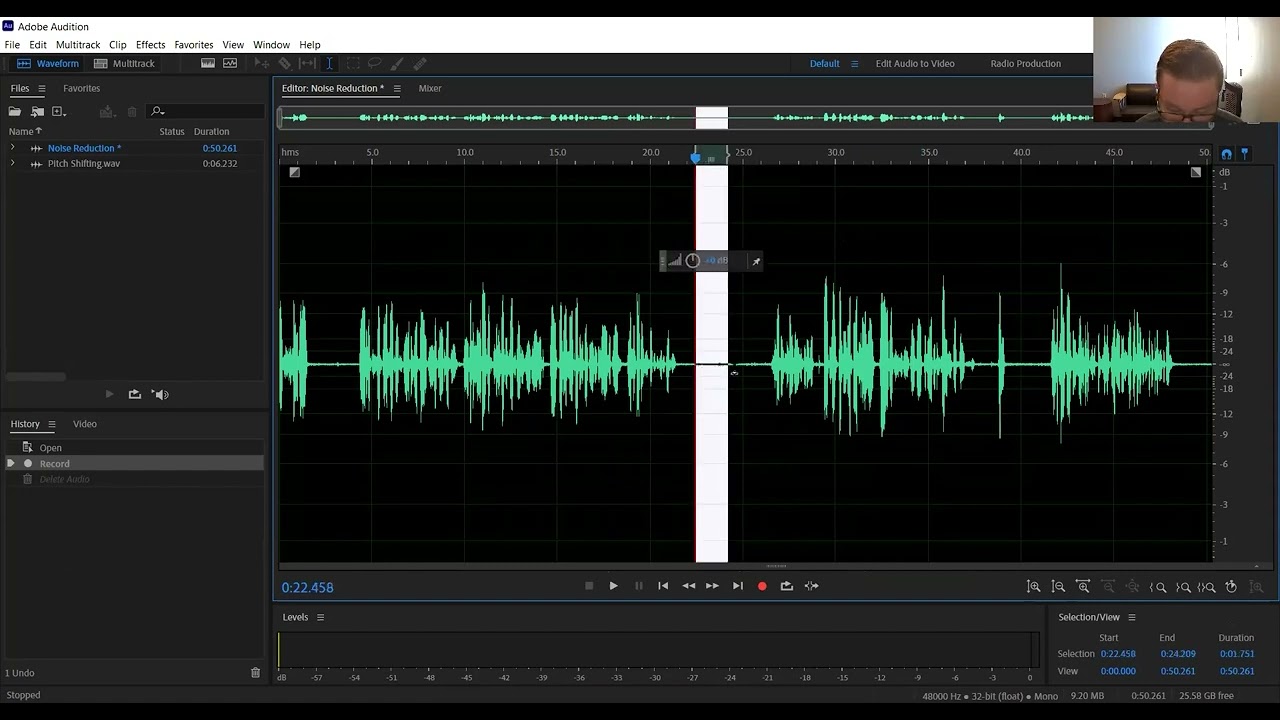Sort files by the Duration column

click(211, 131)
